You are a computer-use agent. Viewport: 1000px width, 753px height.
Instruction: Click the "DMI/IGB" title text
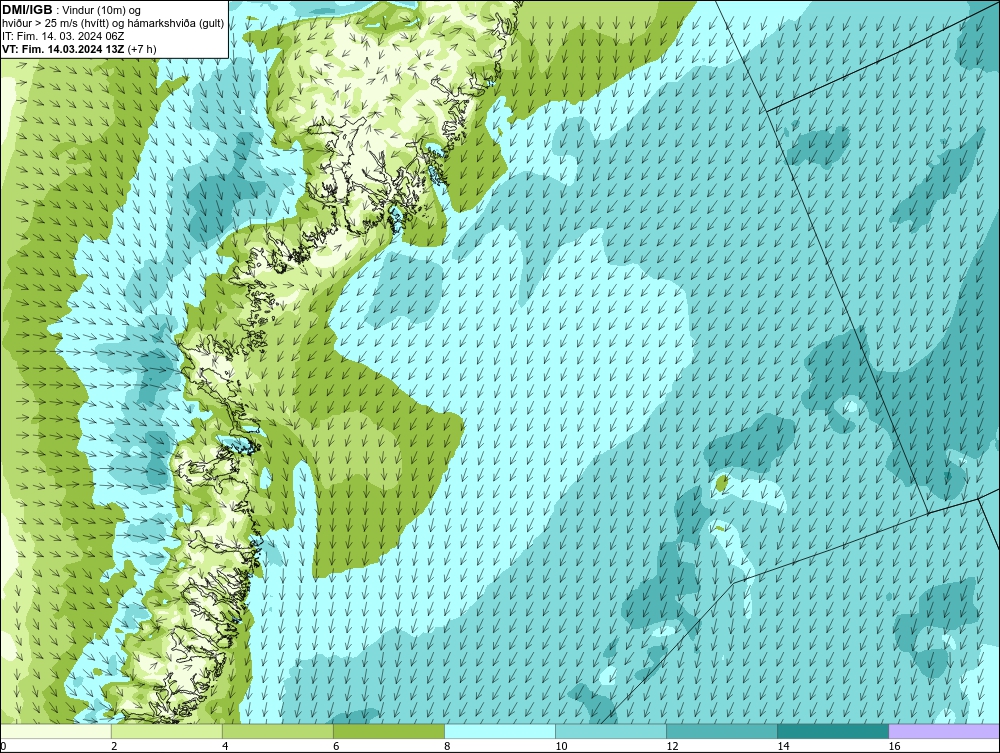pyautogui.click(x=27, y=10)
